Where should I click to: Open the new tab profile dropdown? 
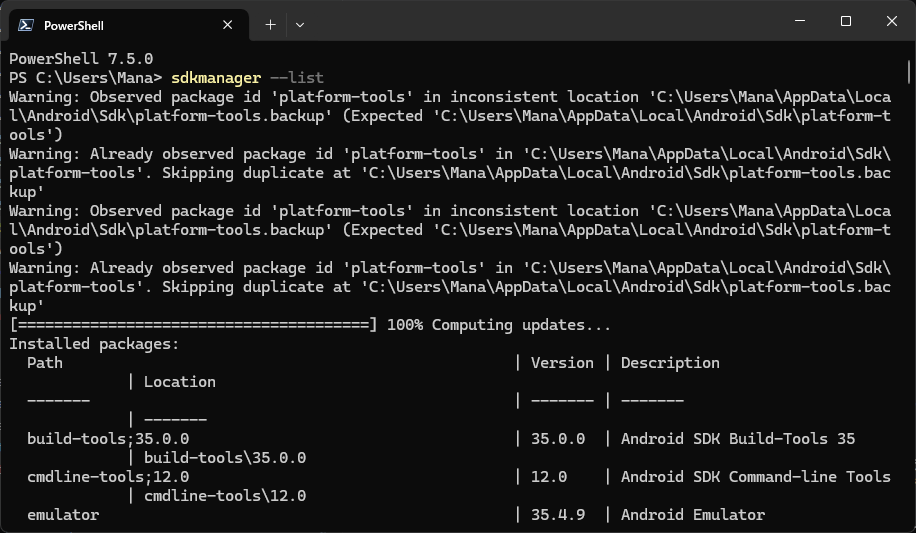point(300,25)
